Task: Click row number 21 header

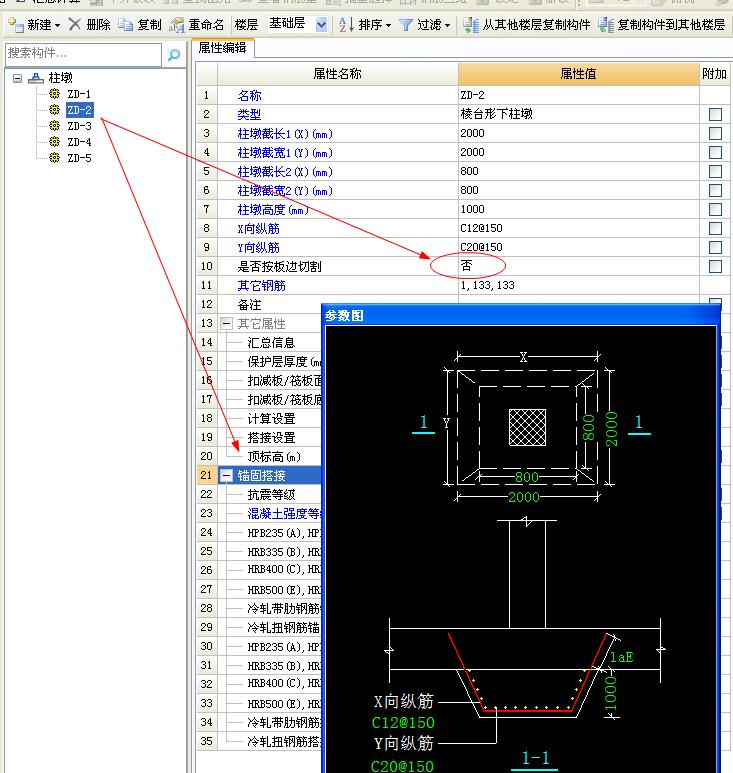Action: pyautogui.click(x=207, y=475)
